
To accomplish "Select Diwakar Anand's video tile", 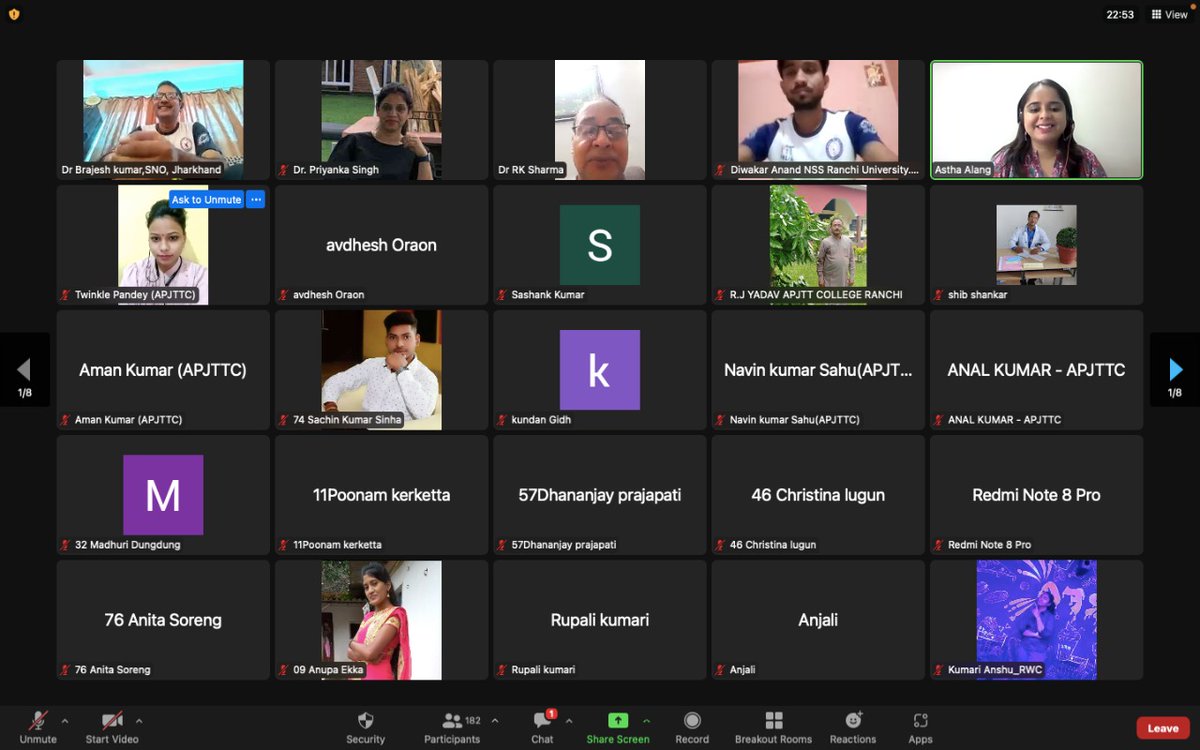I will tap(818, 120).
